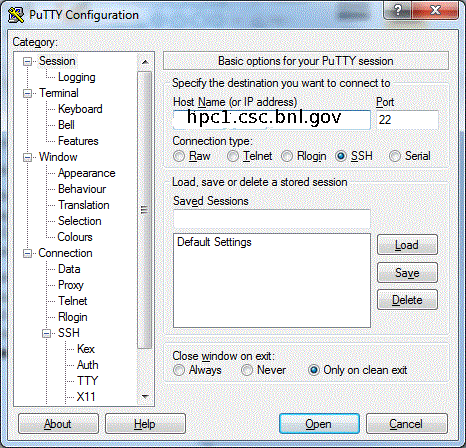Screen dimensions: 466x448
Task: Open the Keyboard settings category
Action: 80,109
